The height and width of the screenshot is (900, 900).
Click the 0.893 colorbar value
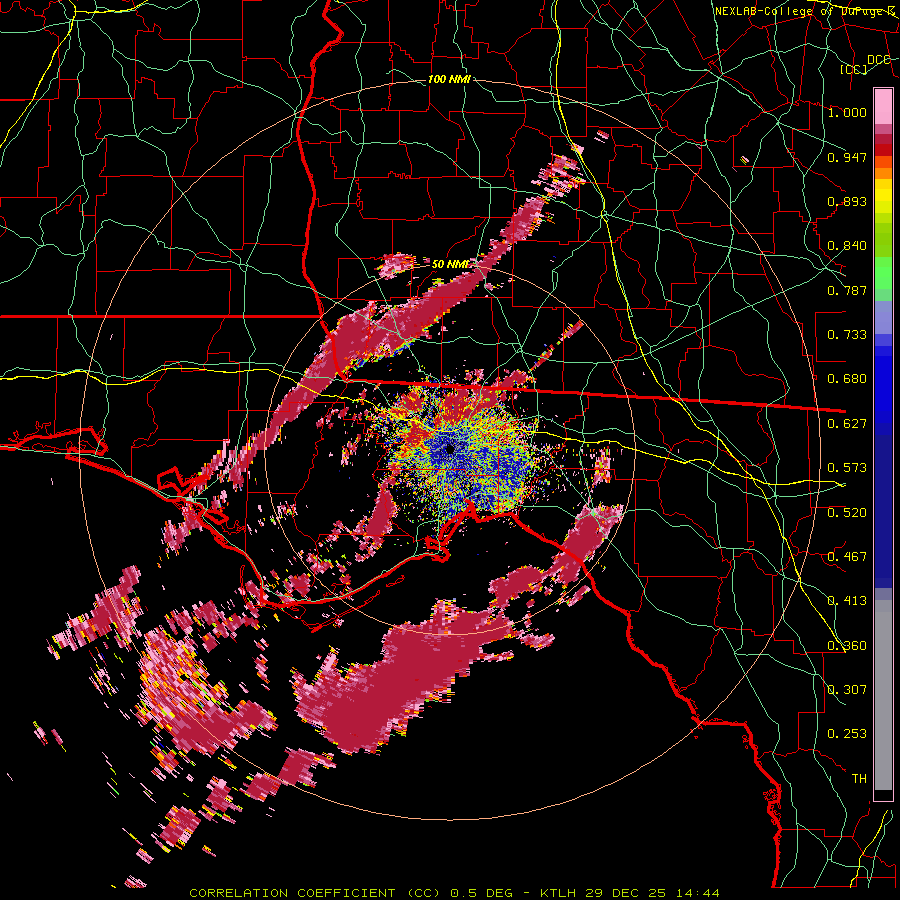(847, 201)
